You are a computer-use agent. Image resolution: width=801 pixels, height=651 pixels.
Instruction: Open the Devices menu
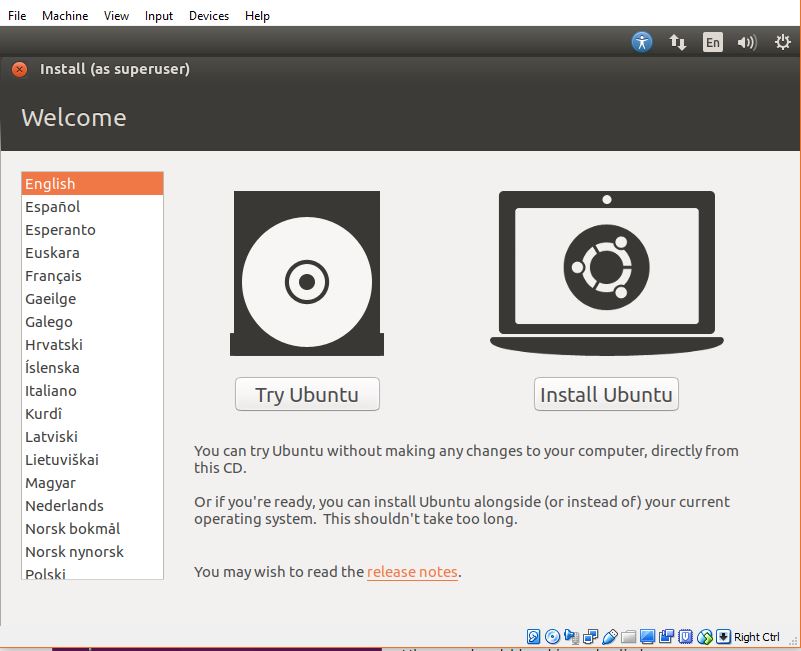(x=209, y=15)
